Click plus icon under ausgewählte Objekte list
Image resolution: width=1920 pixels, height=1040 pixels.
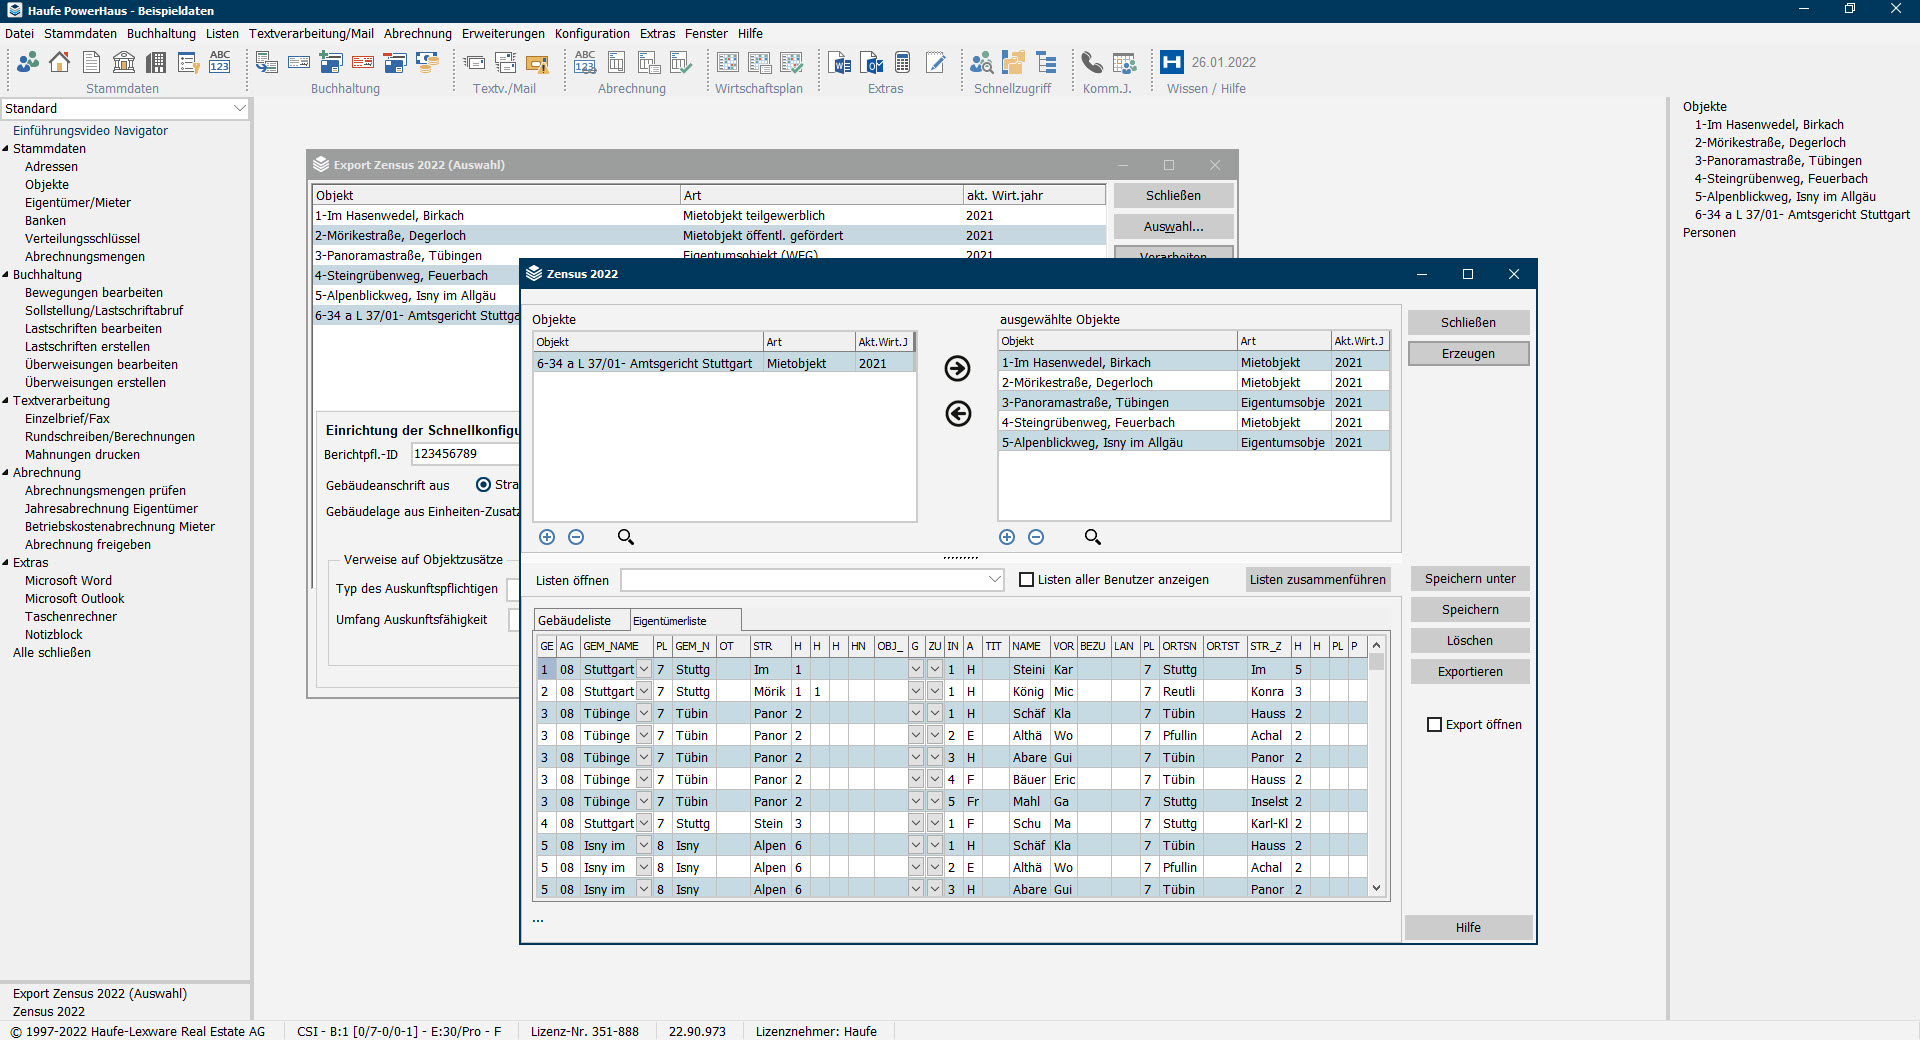click(x=1007, y=537)
